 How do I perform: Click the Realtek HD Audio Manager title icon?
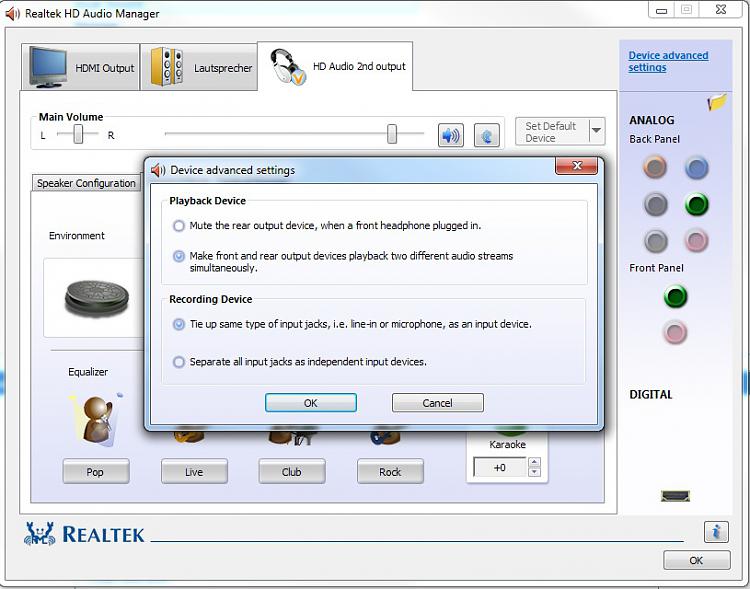[x=12, y=13]
